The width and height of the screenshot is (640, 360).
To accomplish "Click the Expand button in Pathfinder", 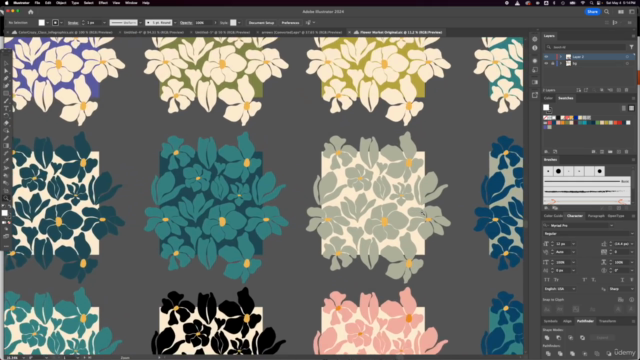I will (602, 338).
